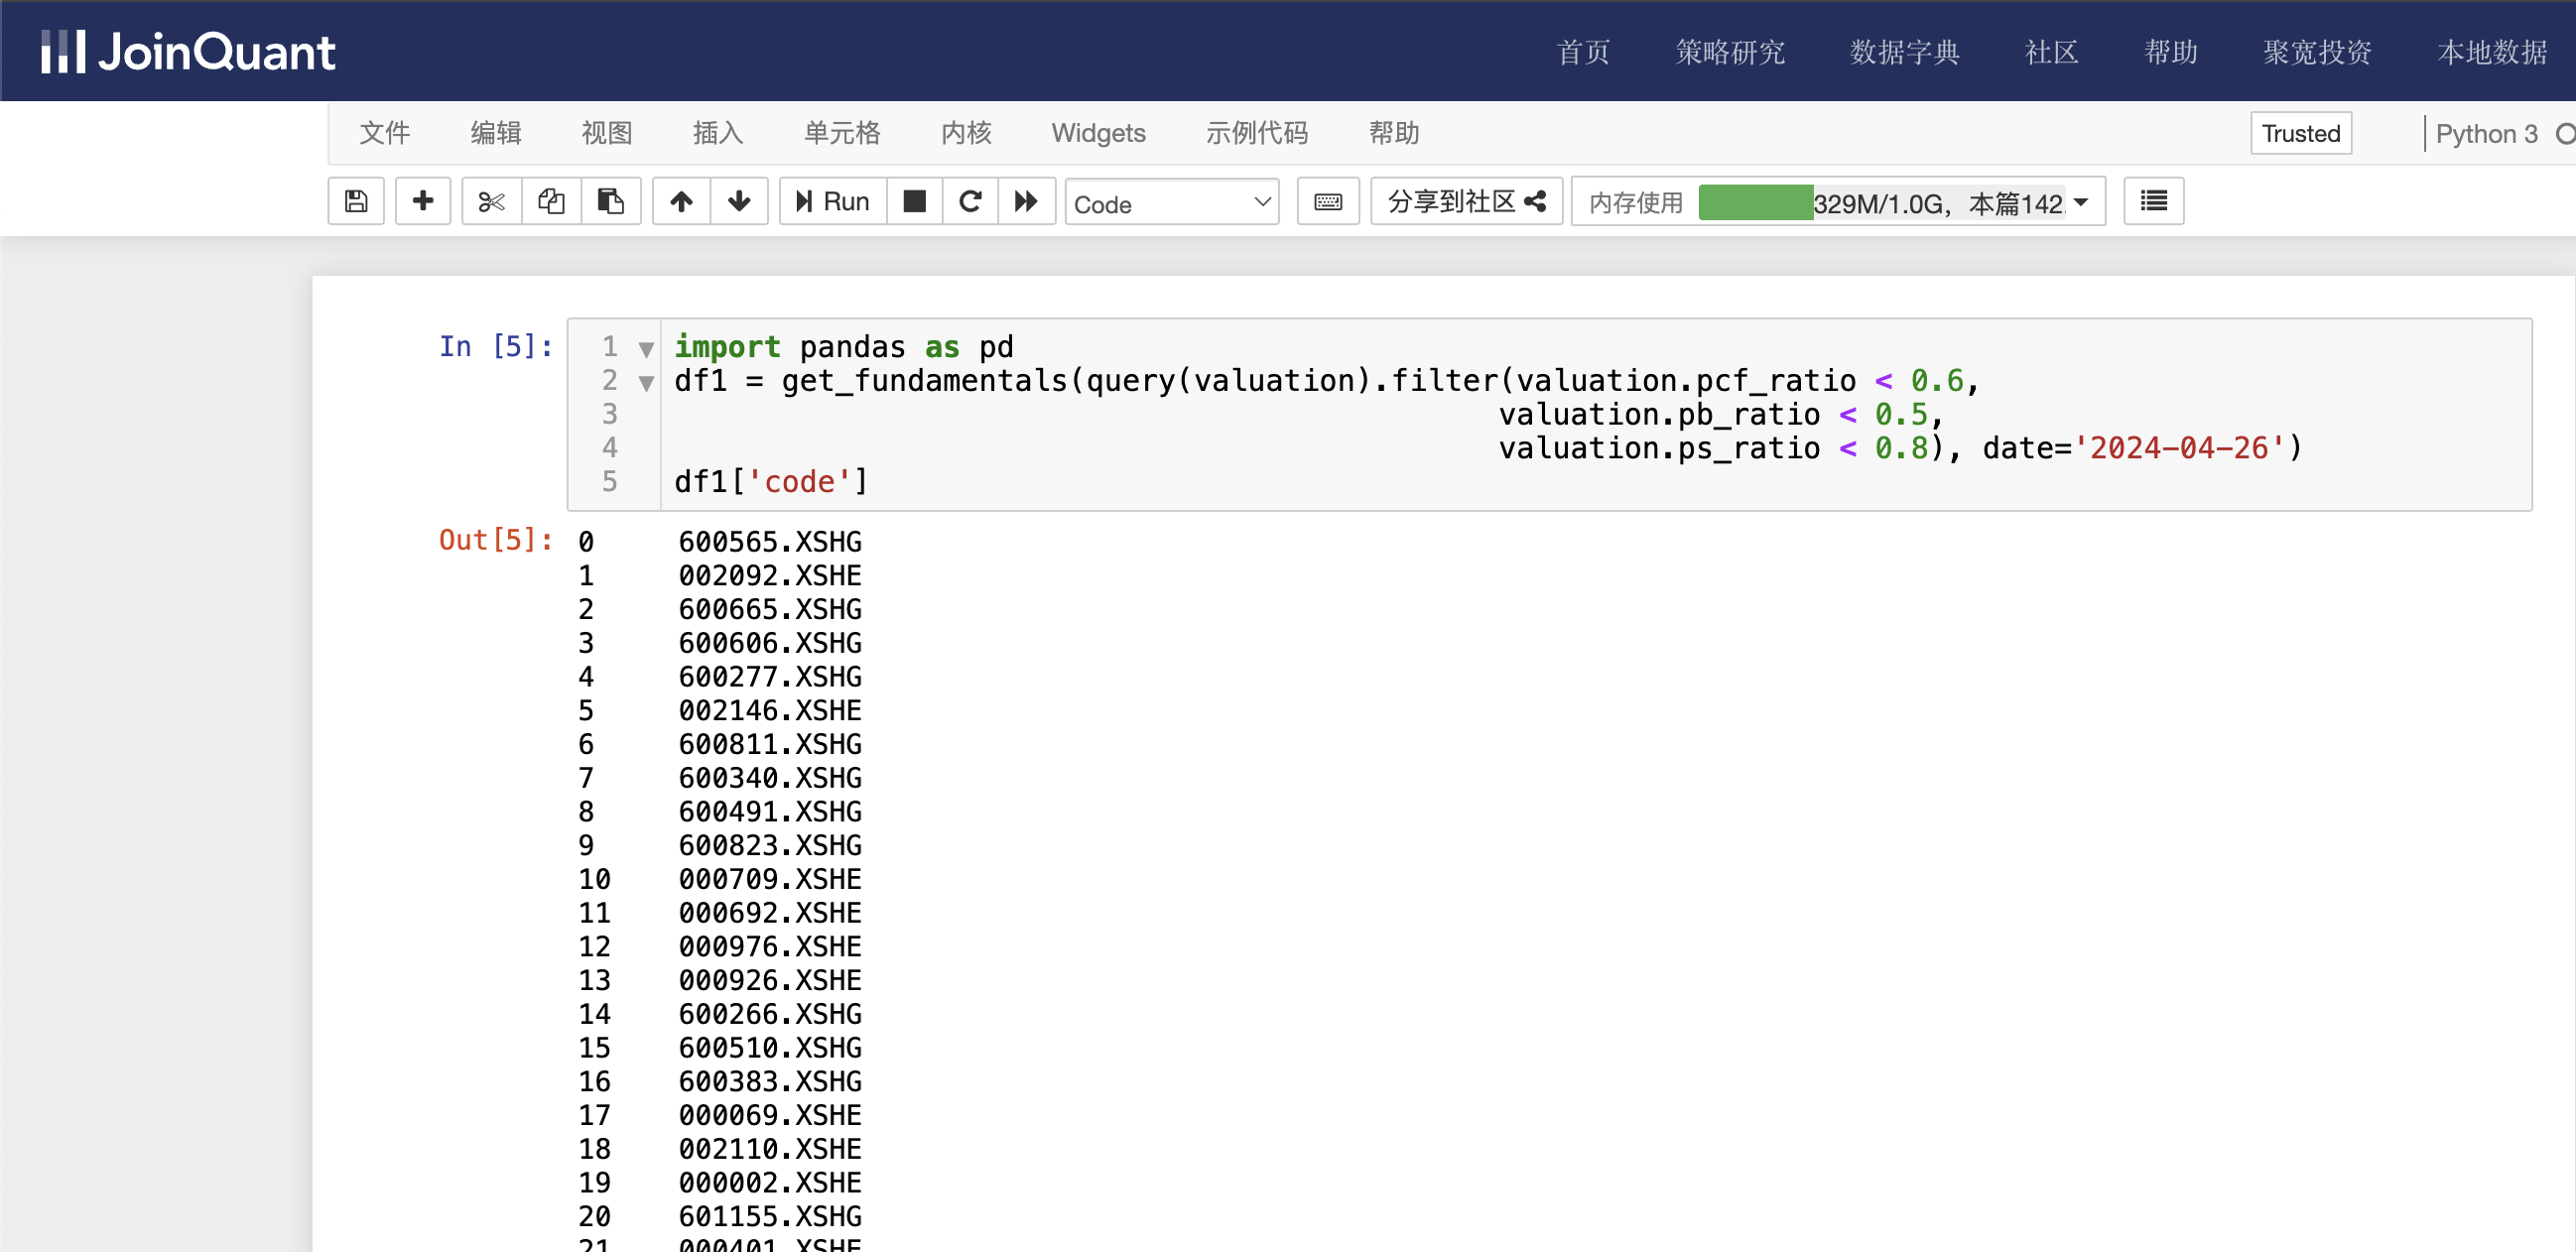
Task: Cut selected cell using the scissors icon
Action: point(491,202)
